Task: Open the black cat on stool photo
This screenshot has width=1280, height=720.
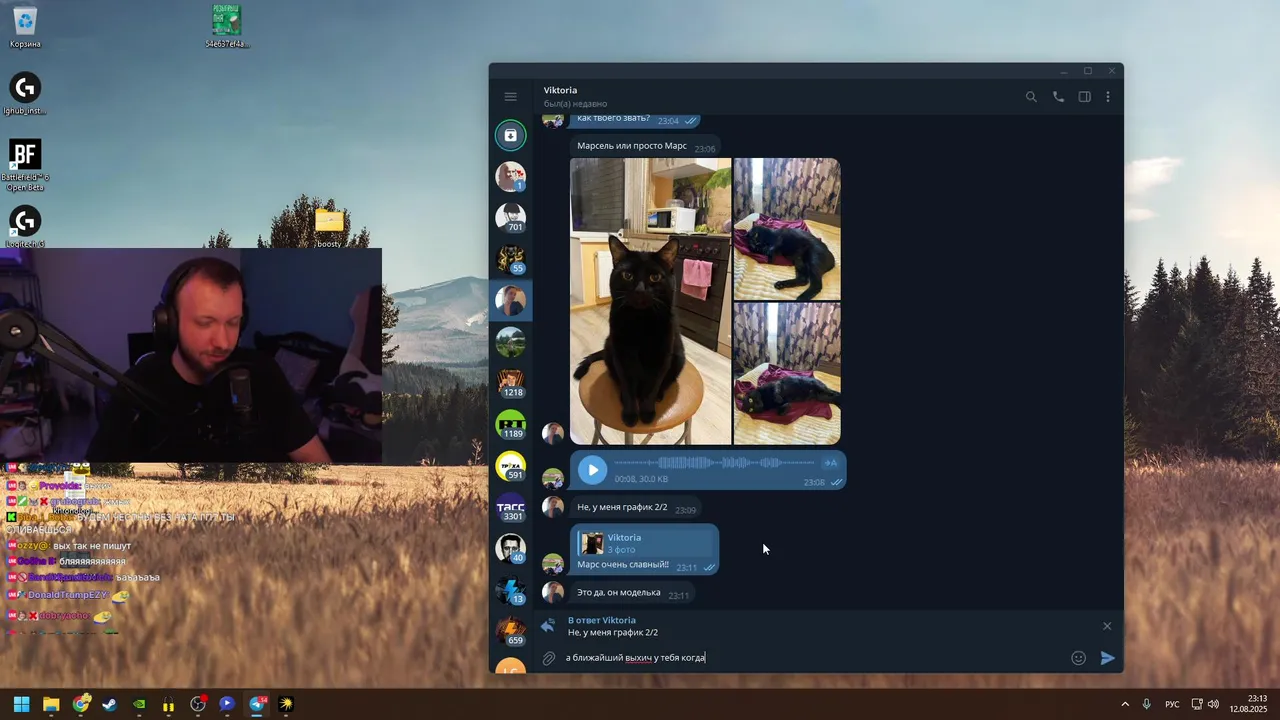Action: 650,301
